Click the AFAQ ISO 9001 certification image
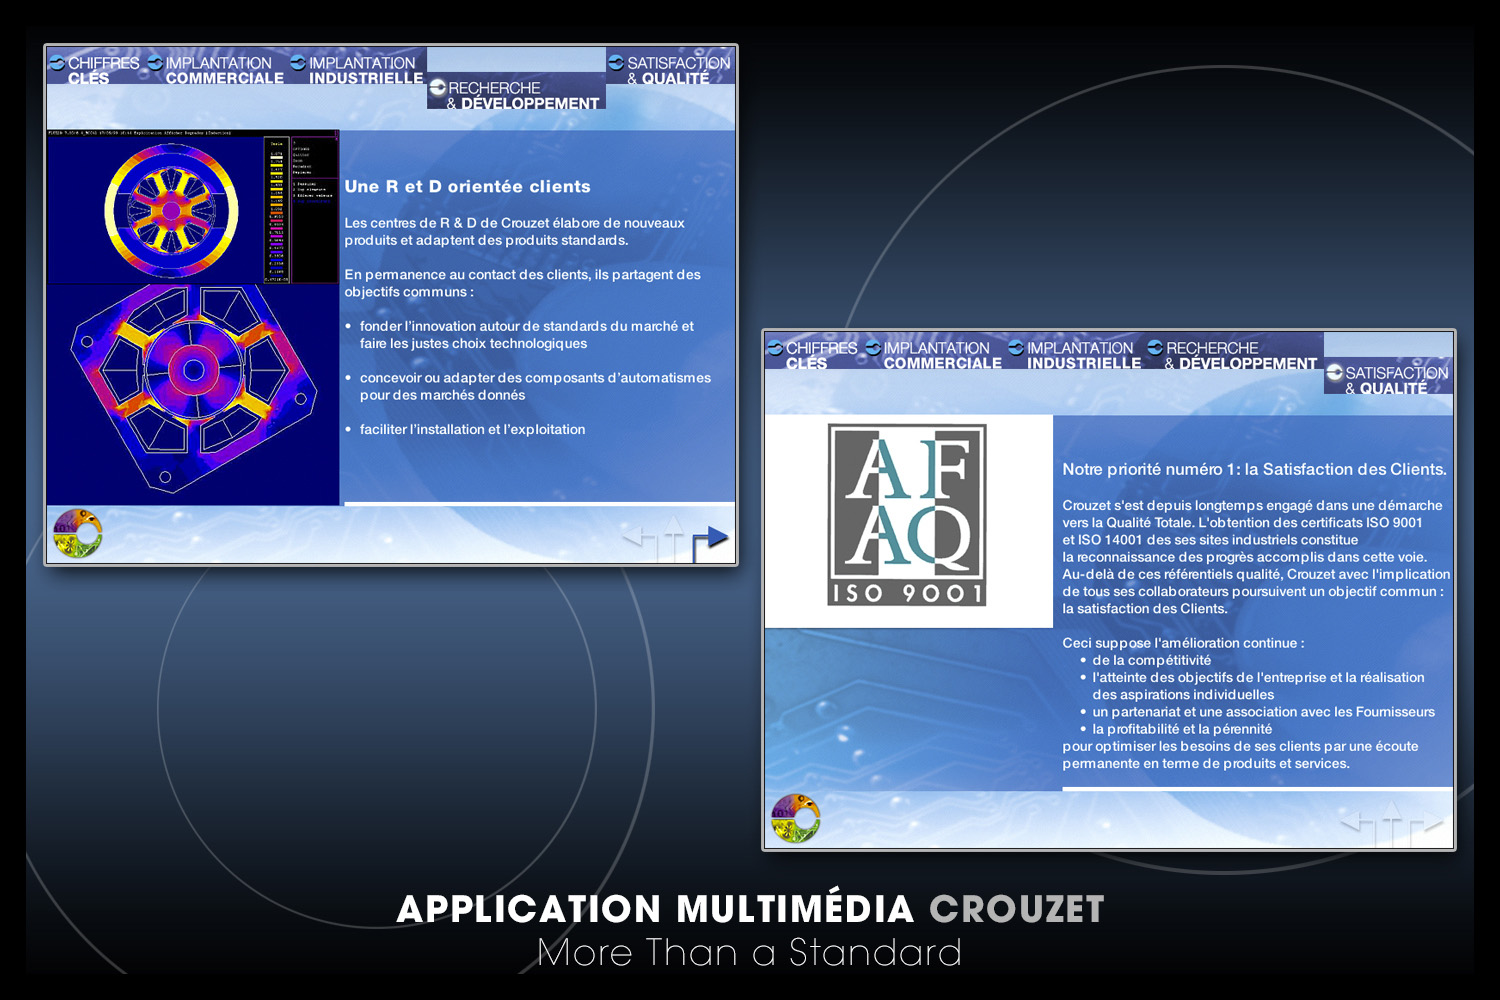This screenshot has width=1500, height=1000. (x=907, y=515)
